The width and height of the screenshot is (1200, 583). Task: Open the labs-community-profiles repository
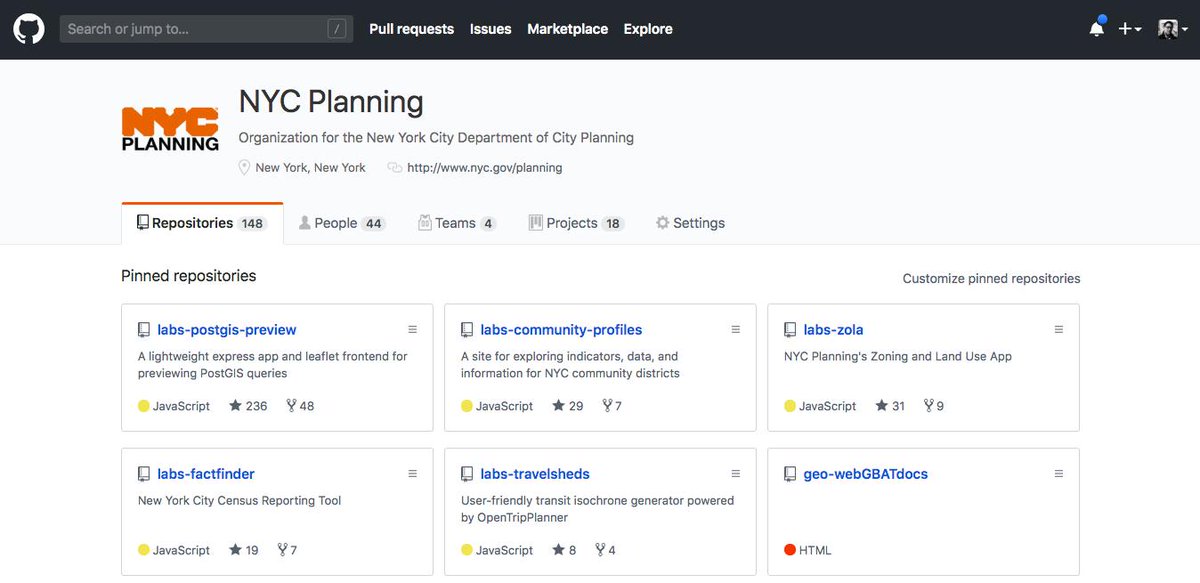[x=561, y=330]
